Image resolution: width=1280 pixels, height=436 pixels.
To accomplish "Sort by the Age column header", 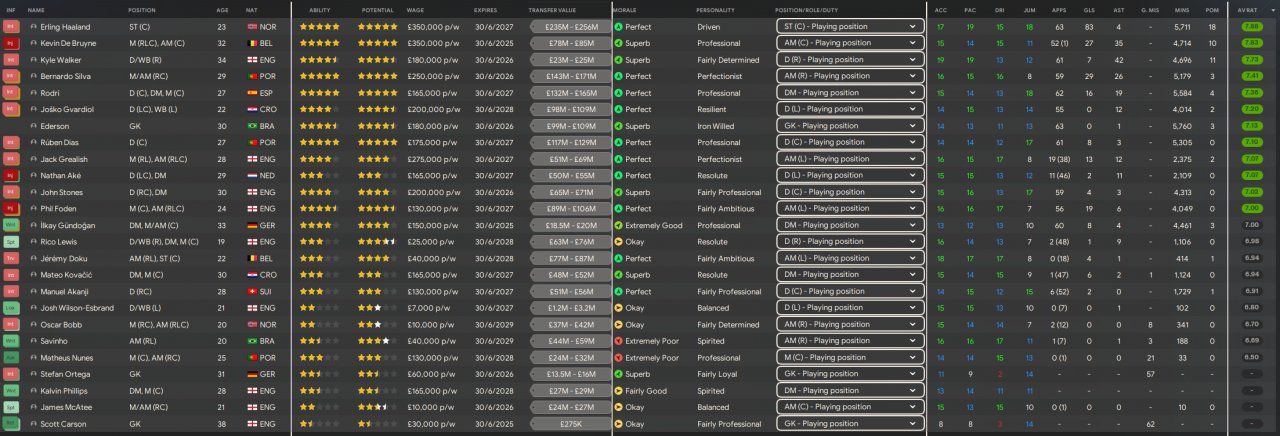I will [222, 9].
